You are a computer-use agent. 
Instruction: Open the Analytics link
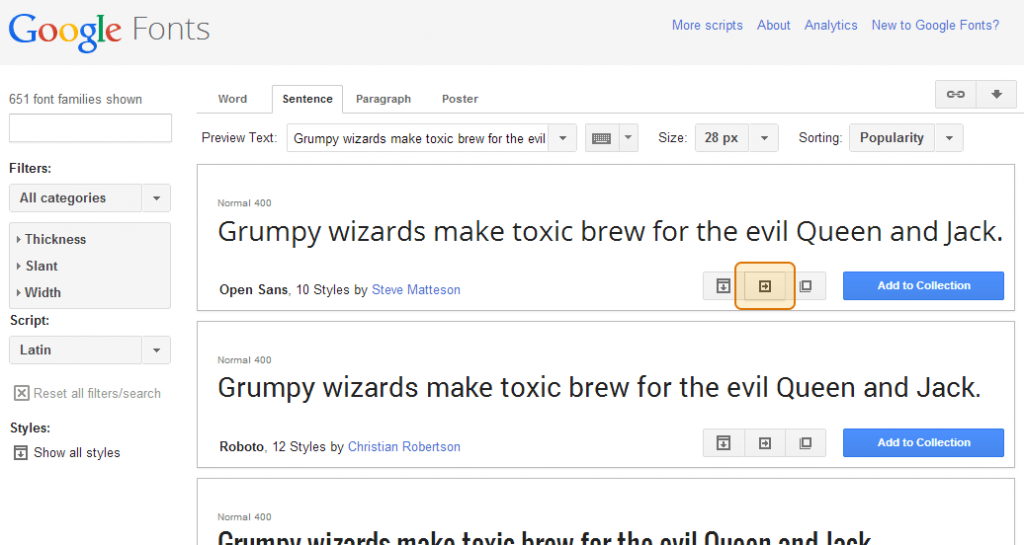click(831, 25)
